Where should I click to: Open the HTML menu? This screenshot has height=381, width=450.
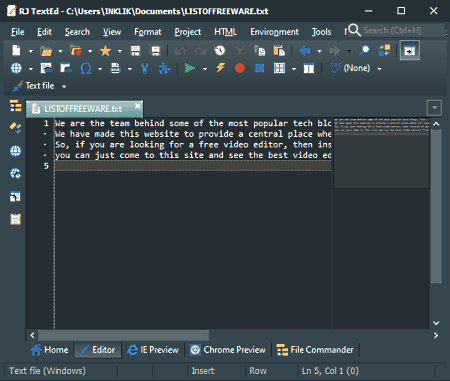(x=225, y=32)
